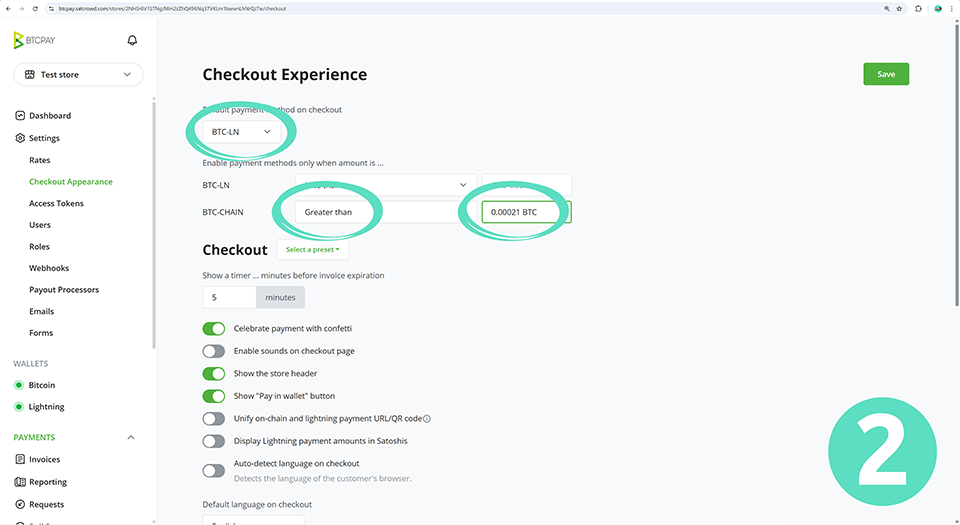Reload the page in the browser
Screen dimensions: 960x525
36,8
